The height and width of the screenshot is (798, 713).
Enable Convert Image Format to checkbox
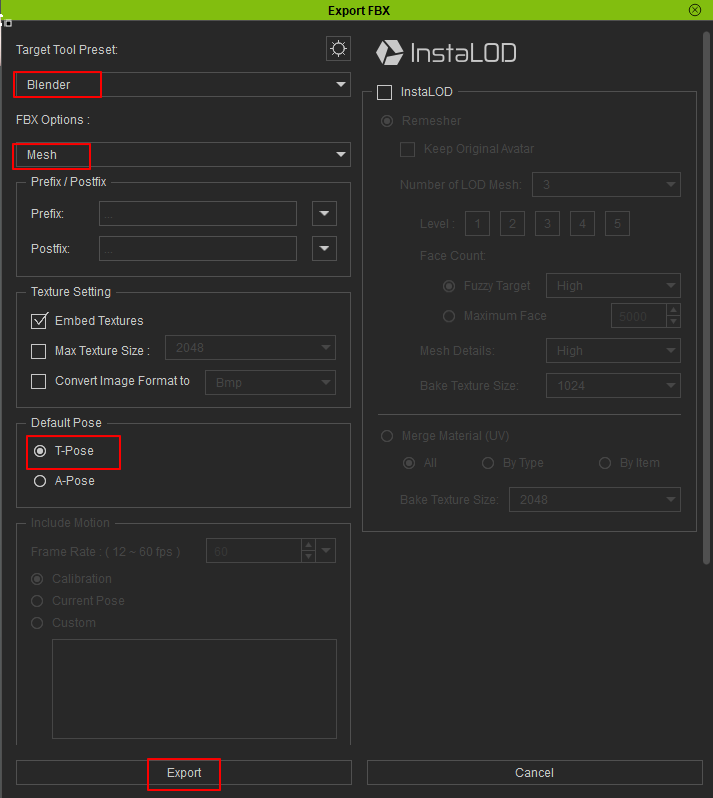click(39, 381)
